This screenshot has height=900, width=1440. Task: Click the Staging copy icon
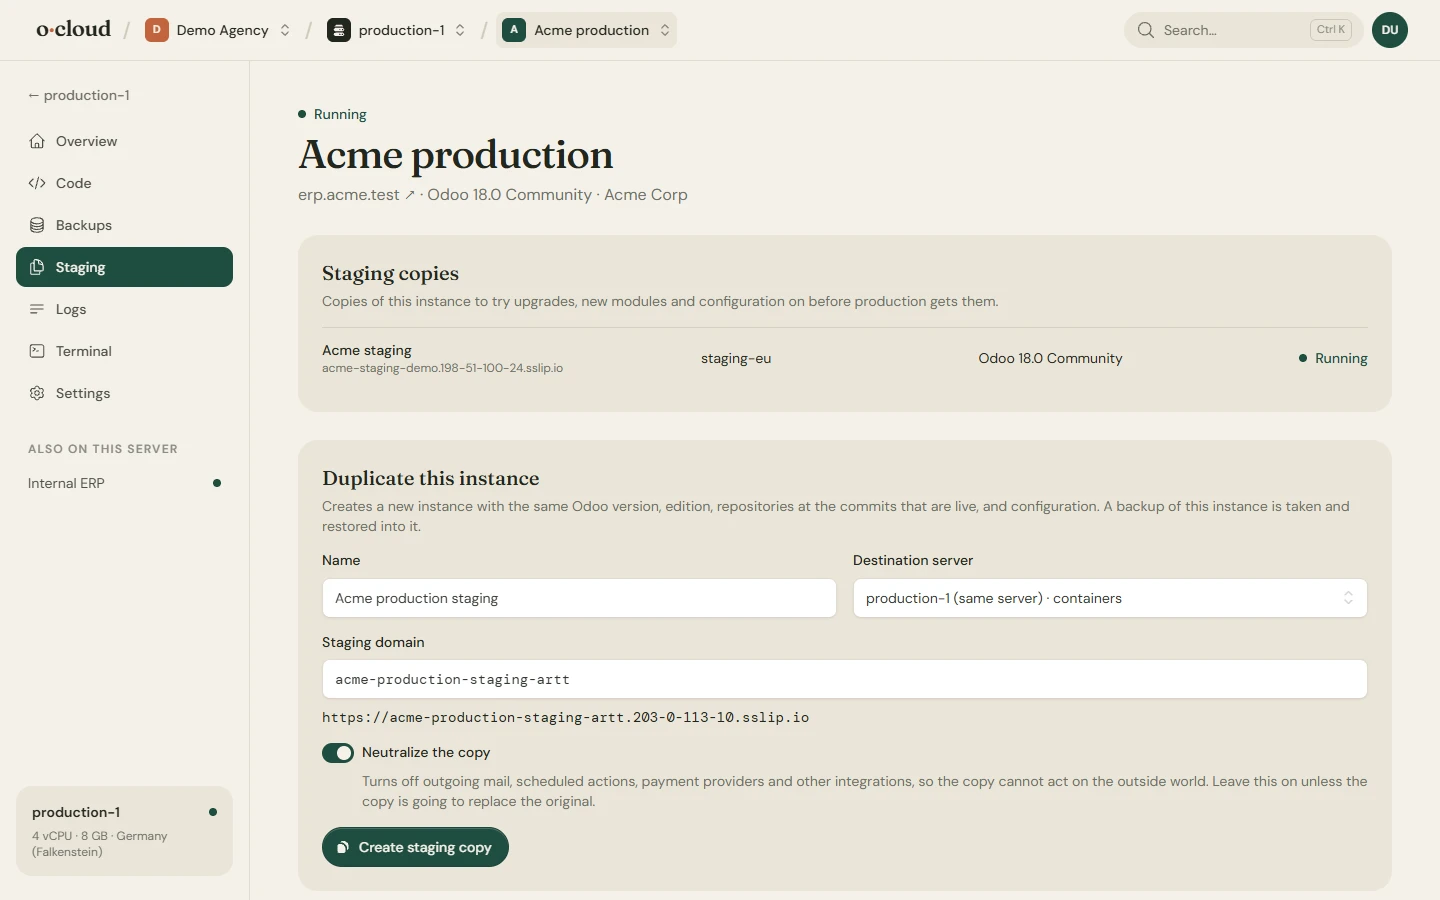(37, 267)
